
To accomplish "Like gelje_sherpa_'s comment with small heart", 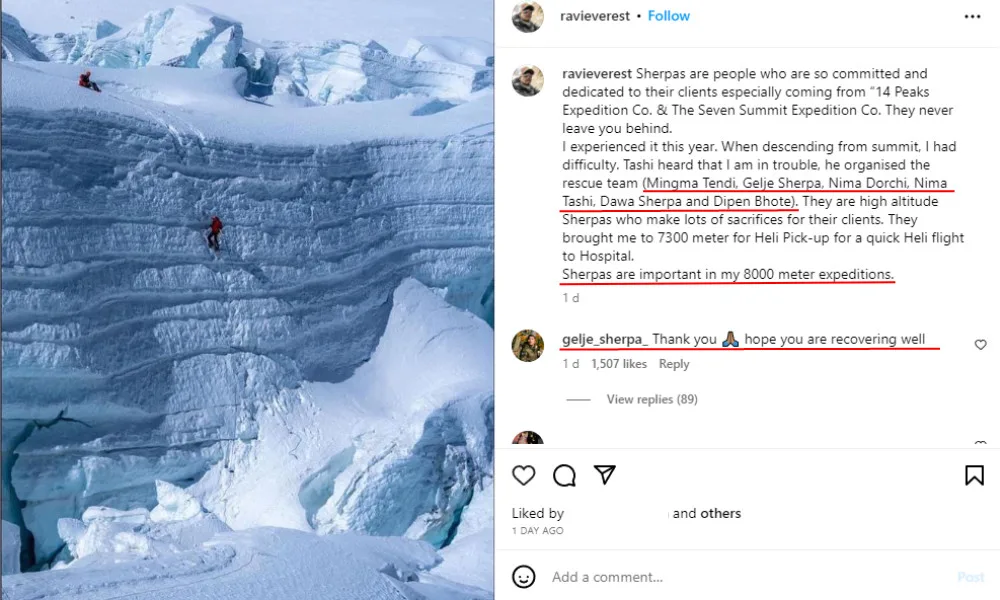I will [x=980, y=345].
